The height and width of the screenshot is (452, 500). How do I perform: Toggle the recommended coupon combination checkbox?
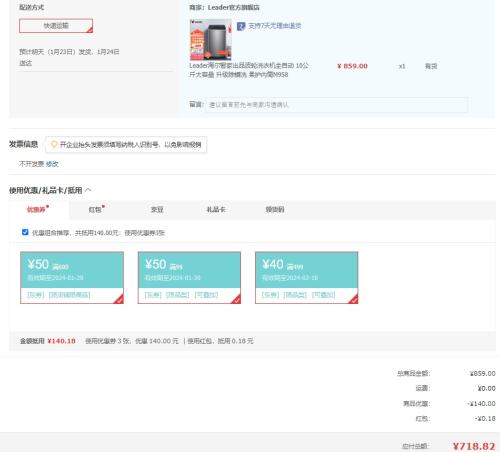pyautogui.click(x=25, y=232)
